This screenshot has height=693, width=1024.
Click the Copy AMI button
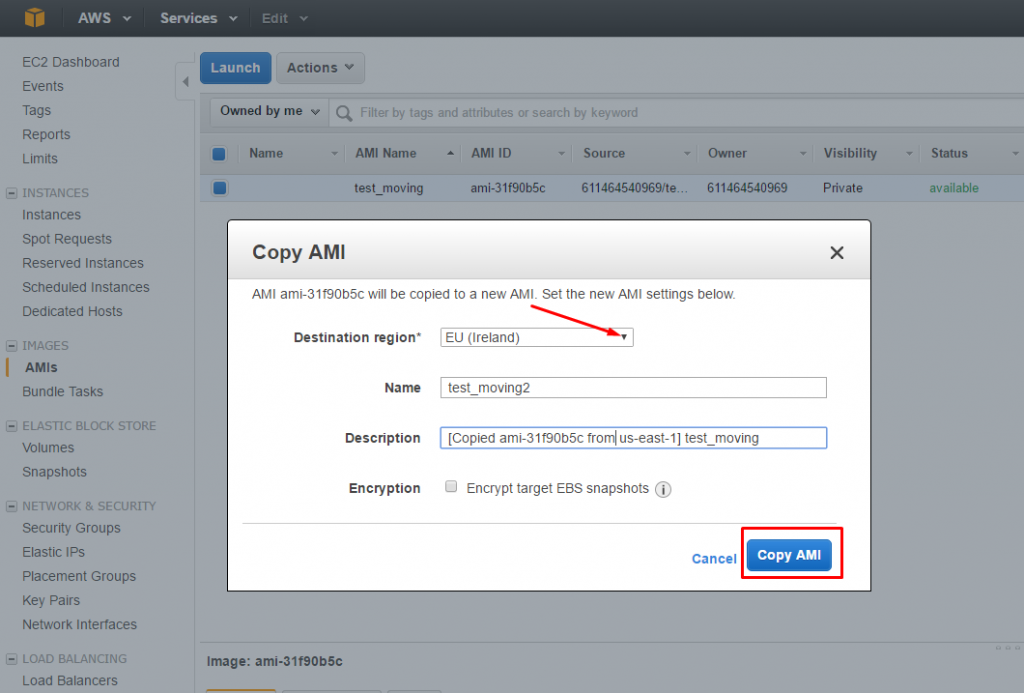point(789,555)
